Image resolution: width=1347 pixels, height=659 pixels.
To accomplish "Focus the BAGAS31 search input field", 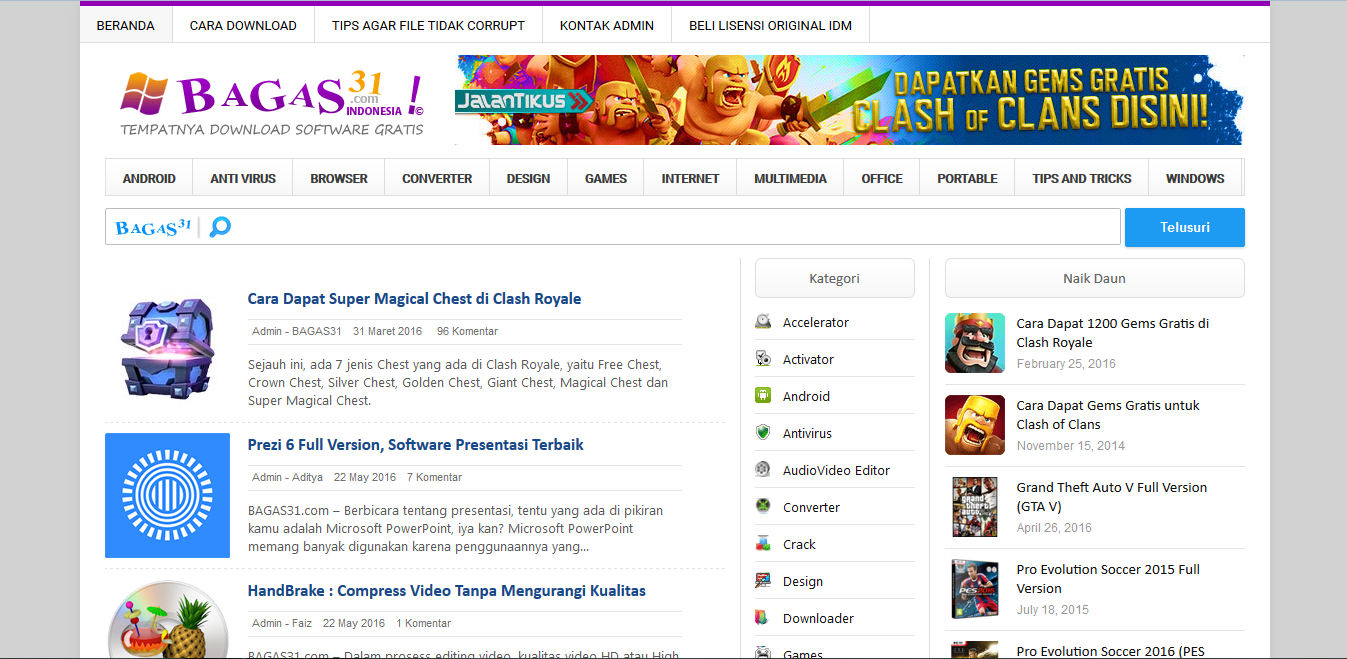I will 612,227.
